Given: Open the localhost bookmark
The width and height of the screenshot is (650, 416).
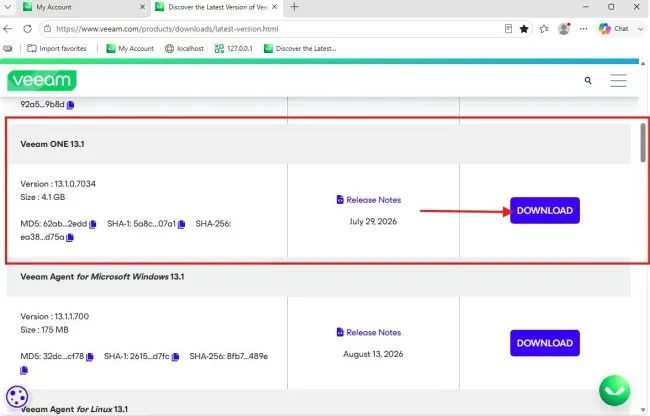Looking at the screenshot, I should (184, 48).
